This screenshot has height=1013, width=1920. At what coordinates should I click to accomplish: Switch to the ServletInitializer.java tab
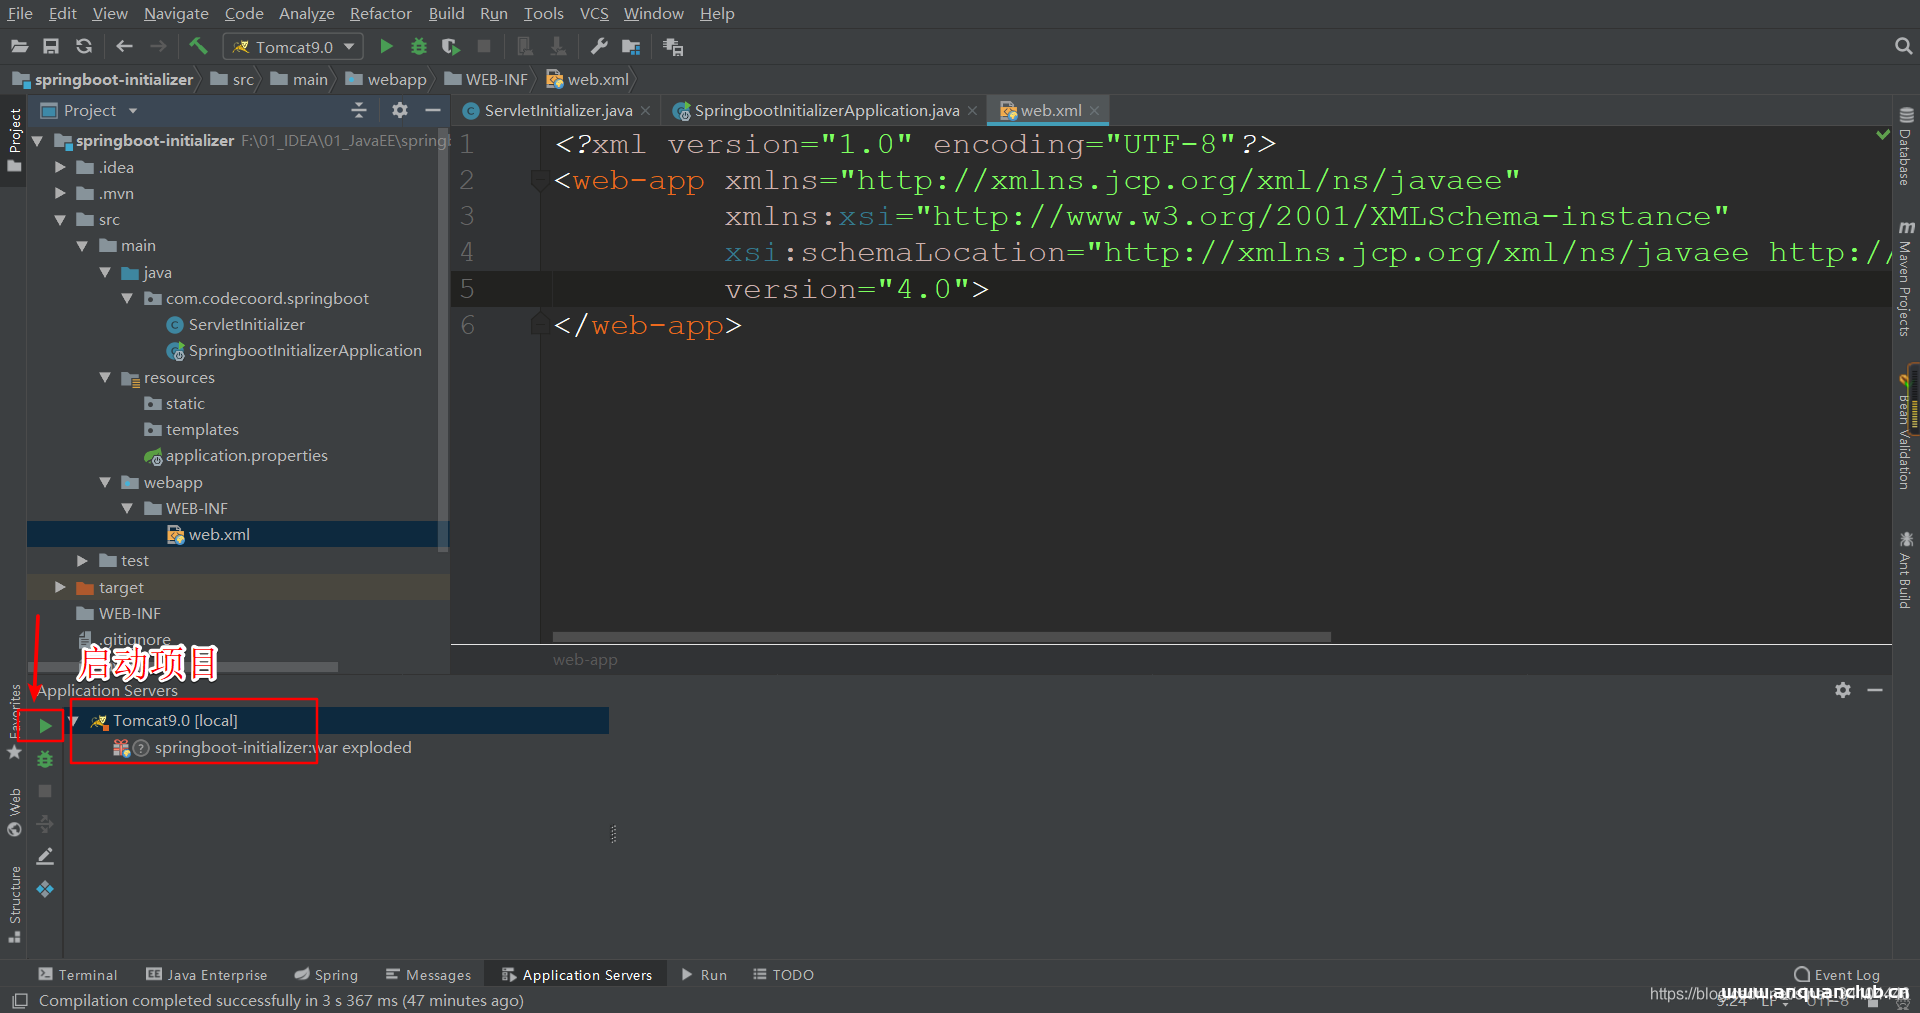[558, 110]
